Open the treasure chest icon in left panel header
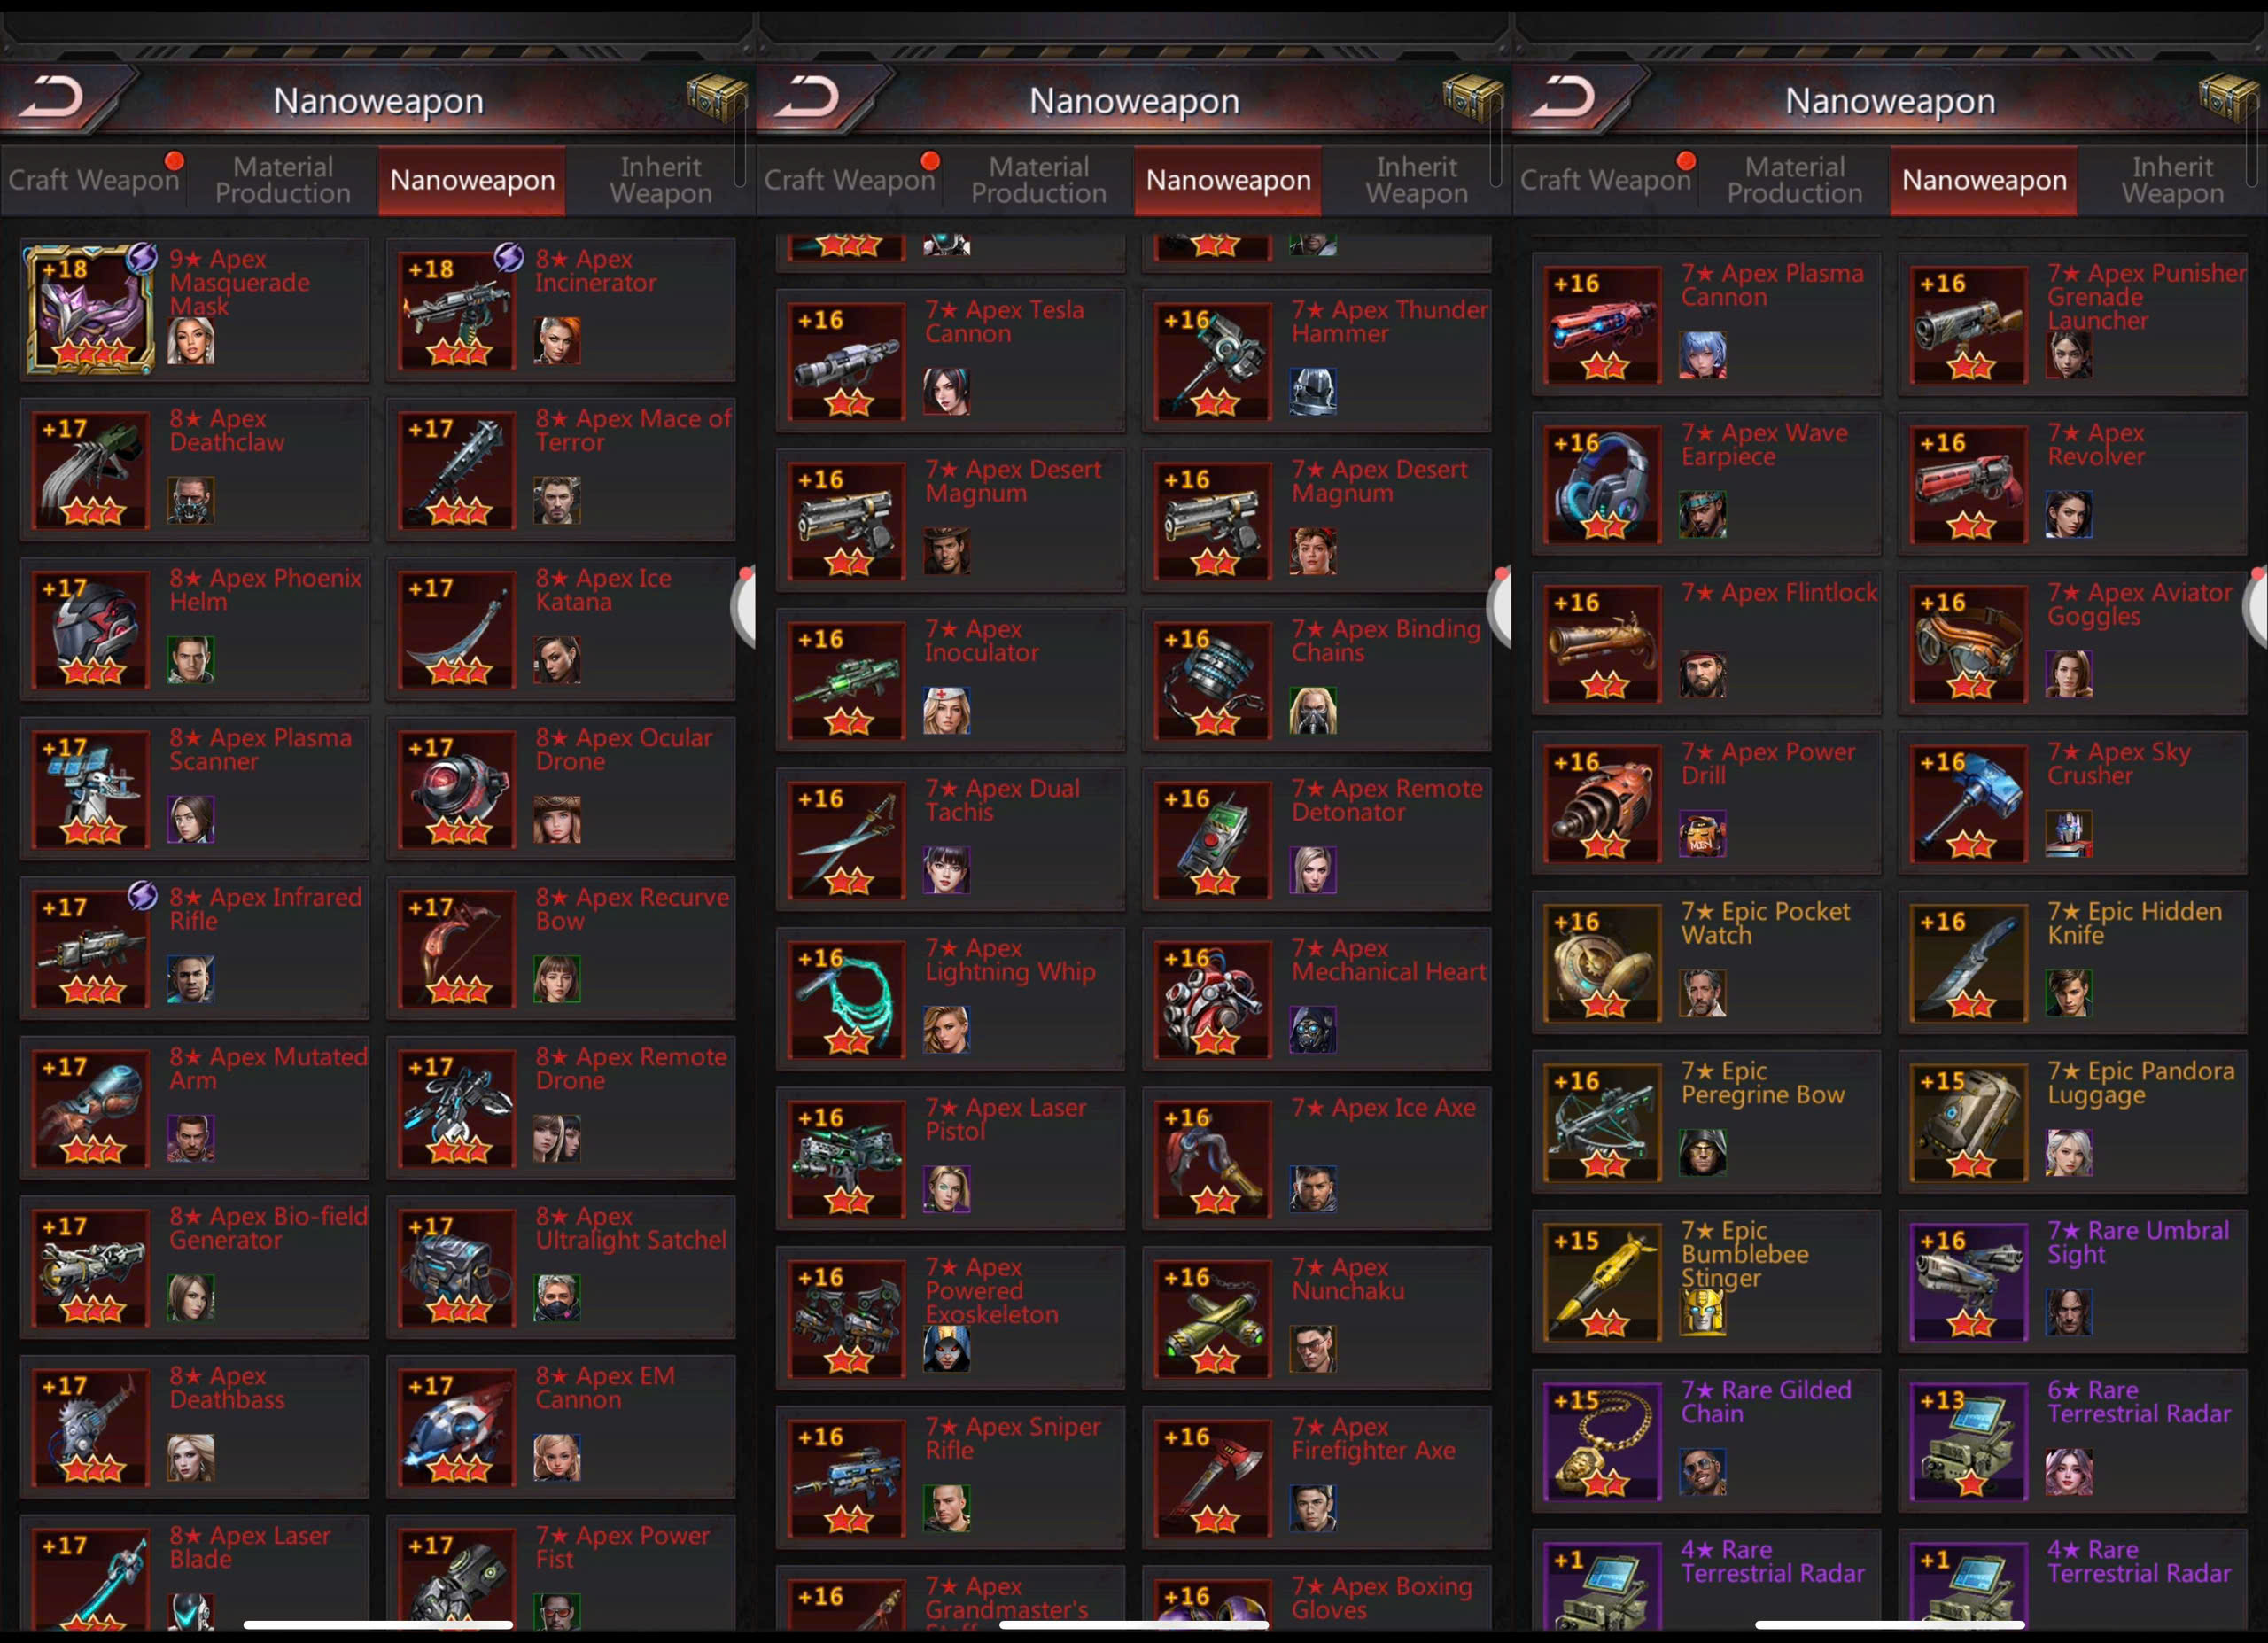This screenshot has width=2268, height=1643. (x=717, y=100)
